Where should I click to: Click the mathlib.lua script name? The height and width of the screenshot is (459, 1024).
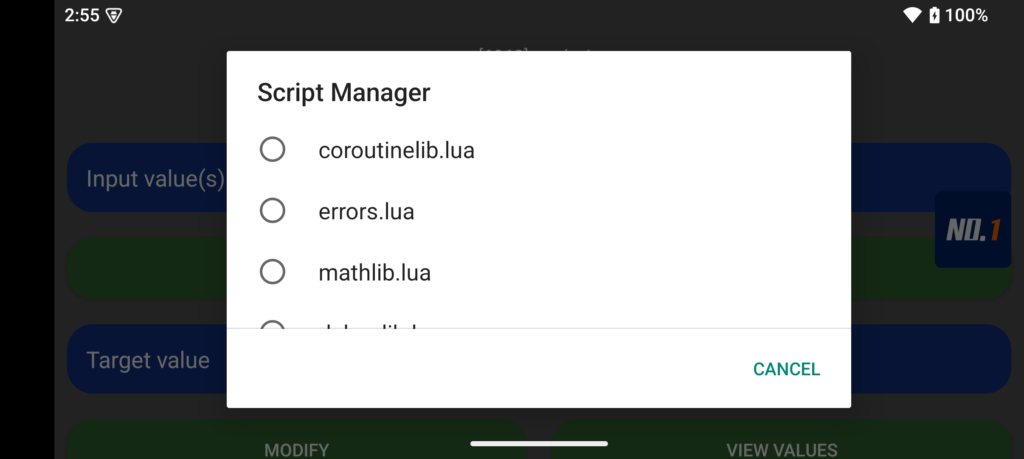click(x=374, y=272)
